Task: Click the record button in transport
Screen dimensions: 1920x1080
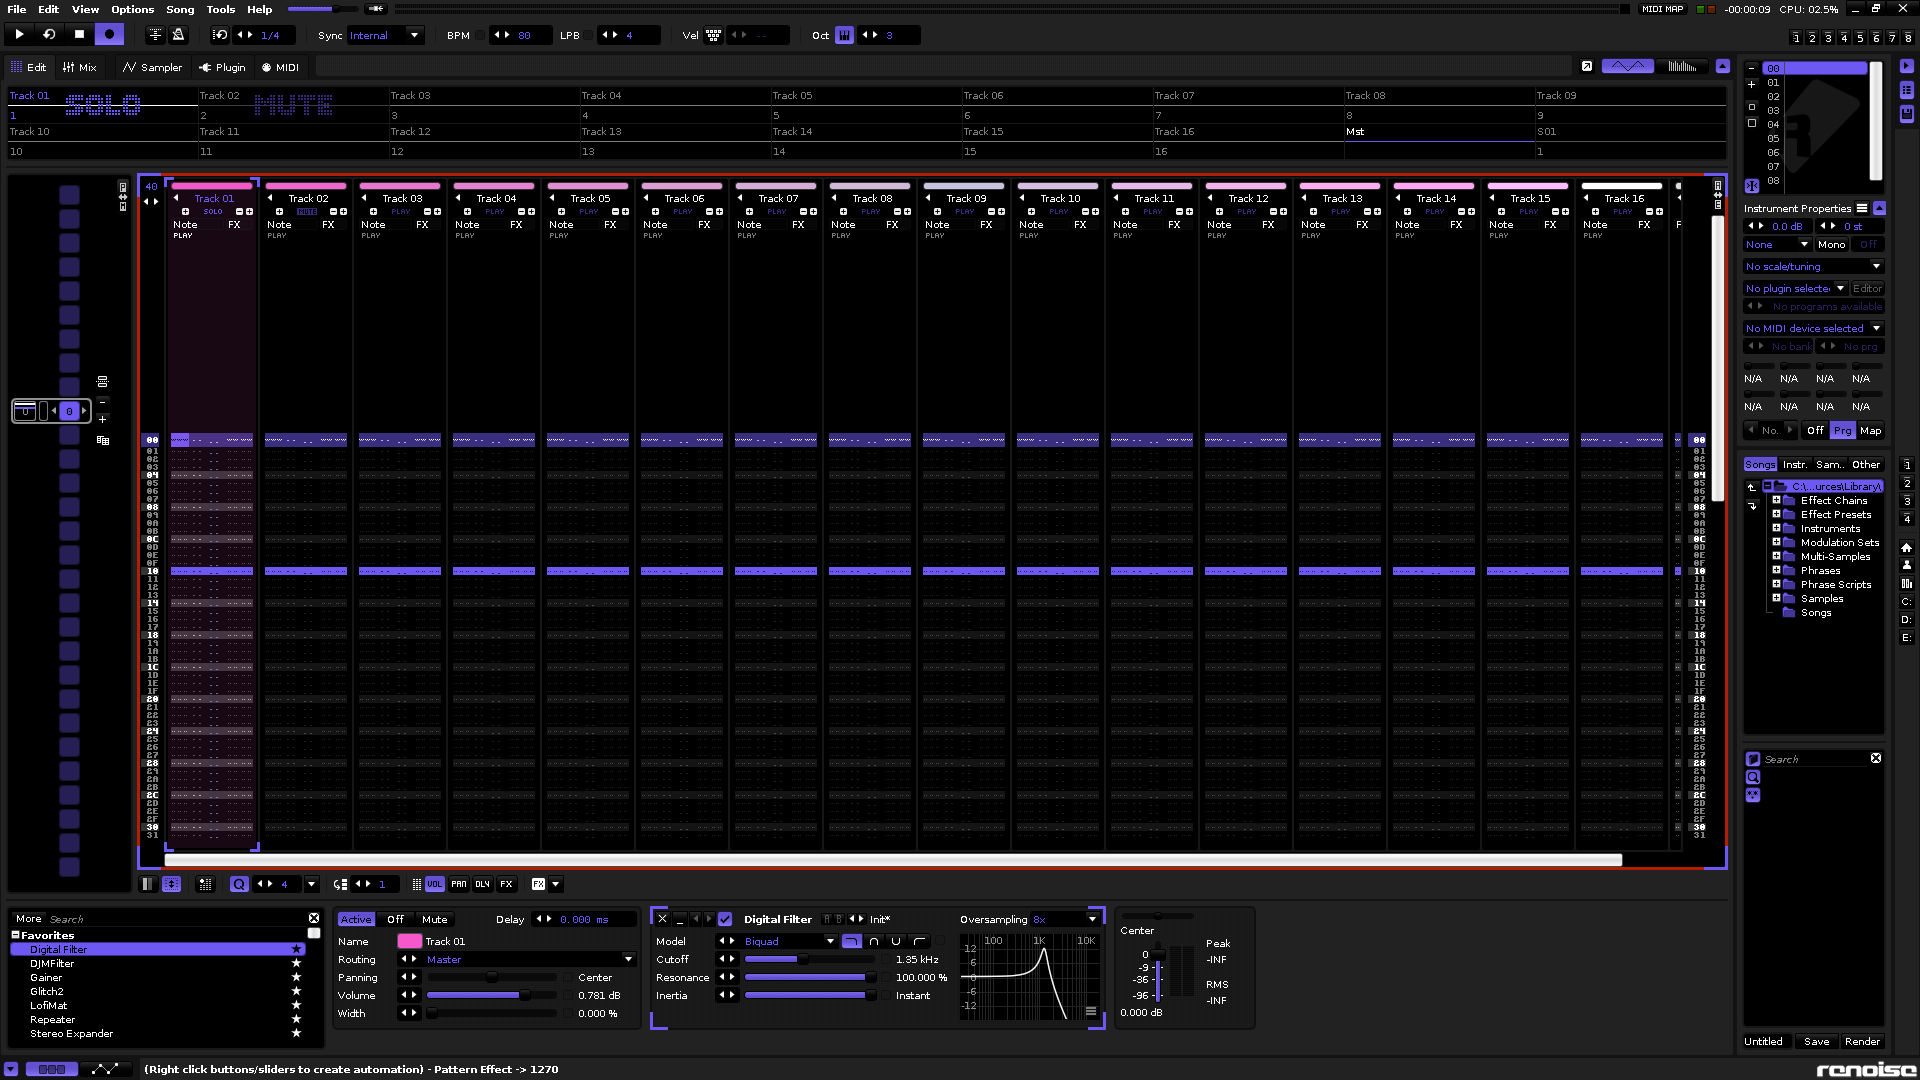Action: coord(109,34)
